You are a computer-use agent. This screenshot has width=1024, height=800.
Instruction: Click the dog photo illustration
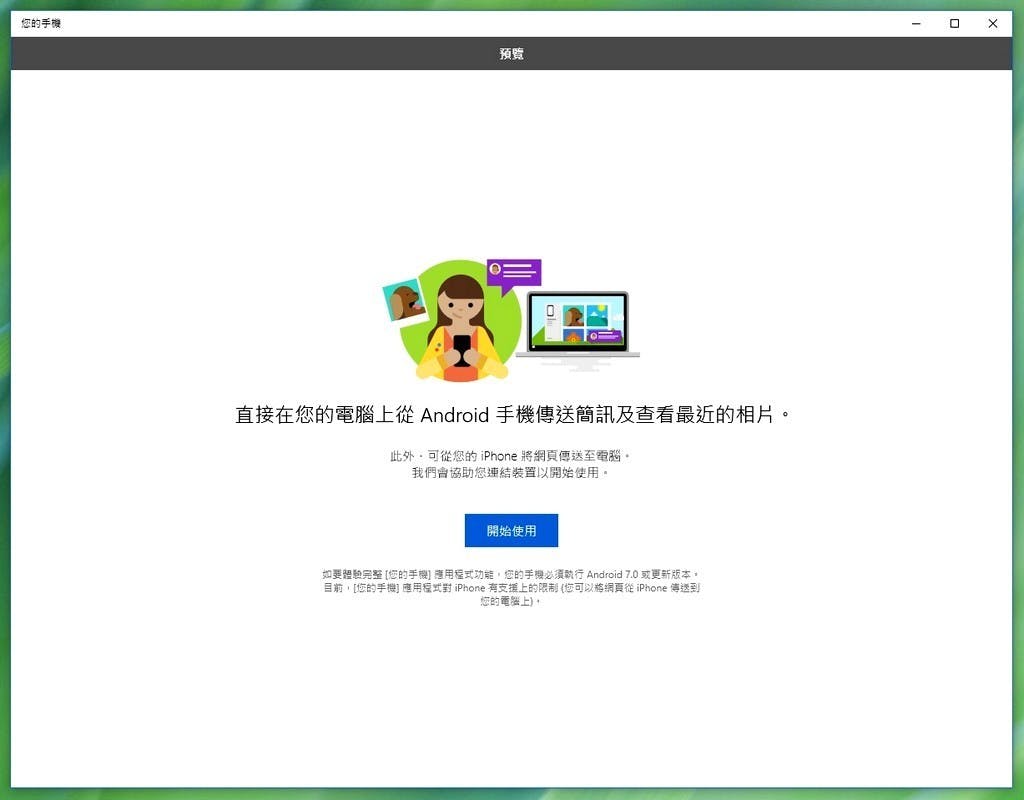point(405,300)
